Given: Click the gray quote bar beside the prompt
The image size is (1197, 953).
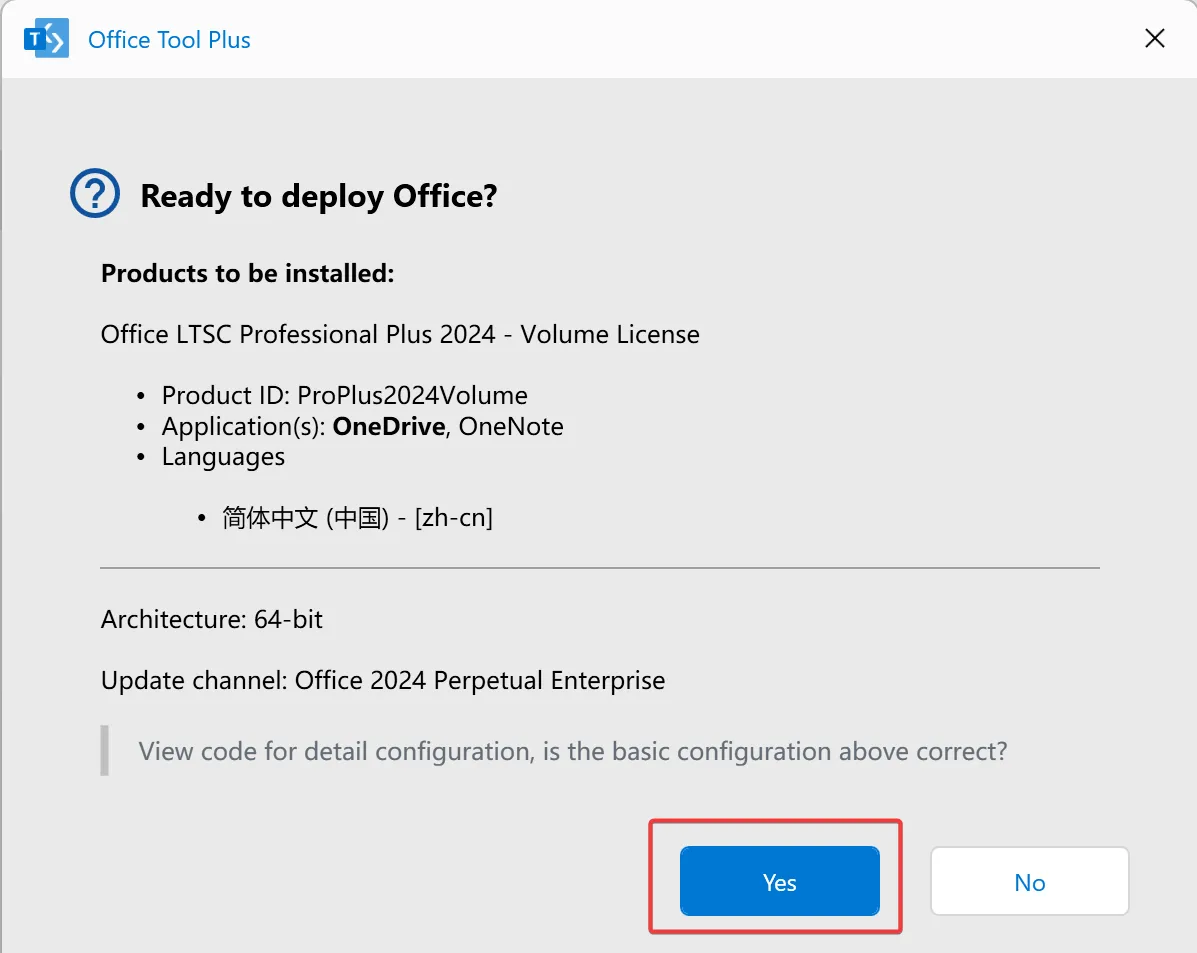Looking at the screenshot, I should pyautogui.click(x=103, y=751).
